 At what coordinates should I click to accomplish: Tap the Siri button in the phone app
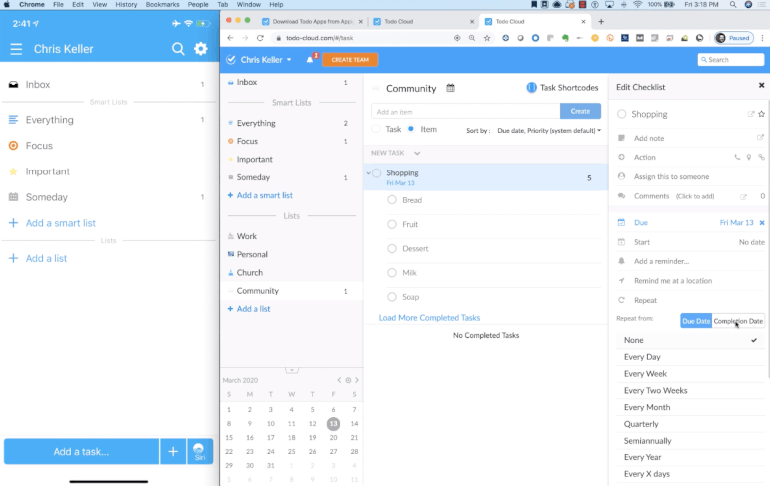200,451
